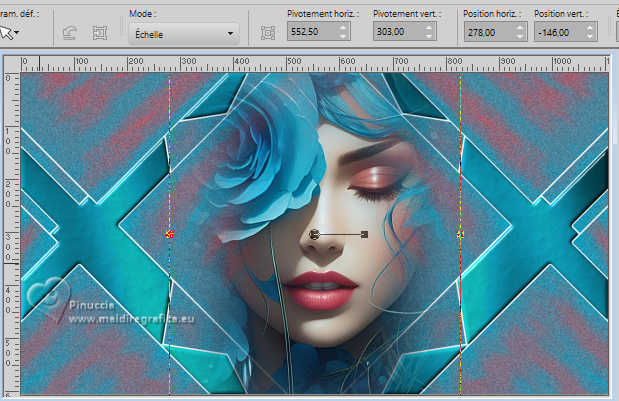Click the rotation handle square right of pivot
This screenshot has width=619, height=401.
coord(364,235)
